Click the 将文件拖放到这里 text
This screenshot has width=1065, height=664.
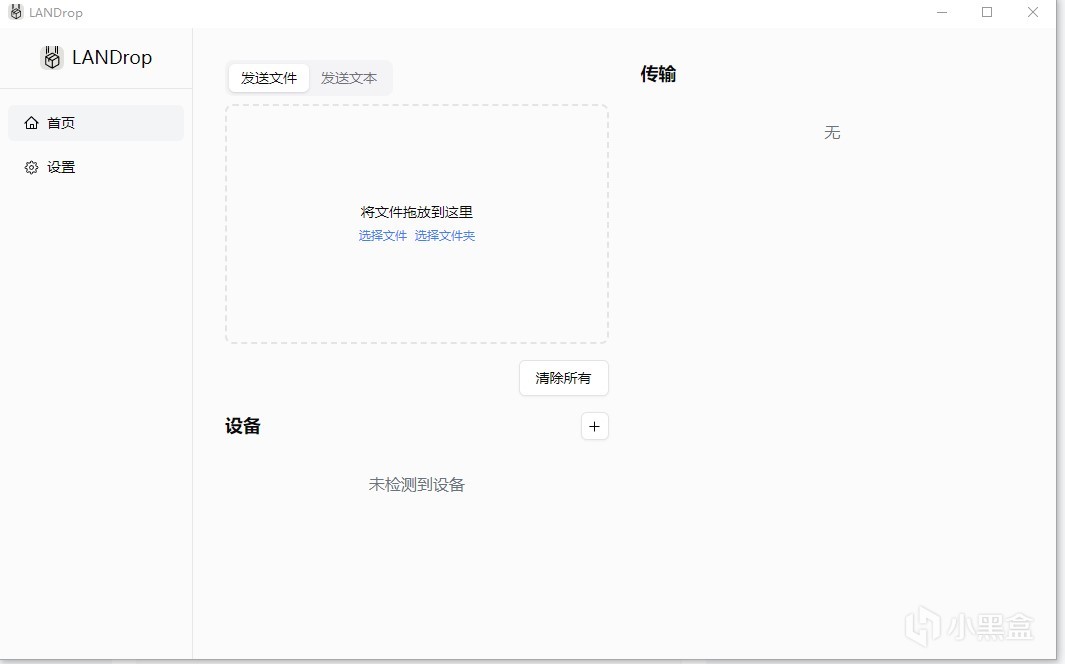[417, 213]
